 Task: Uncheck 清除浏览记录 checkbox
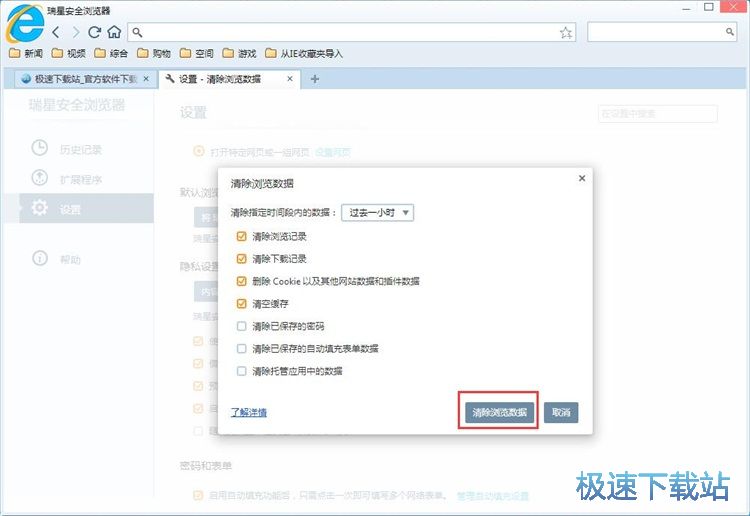click(241, 237)
